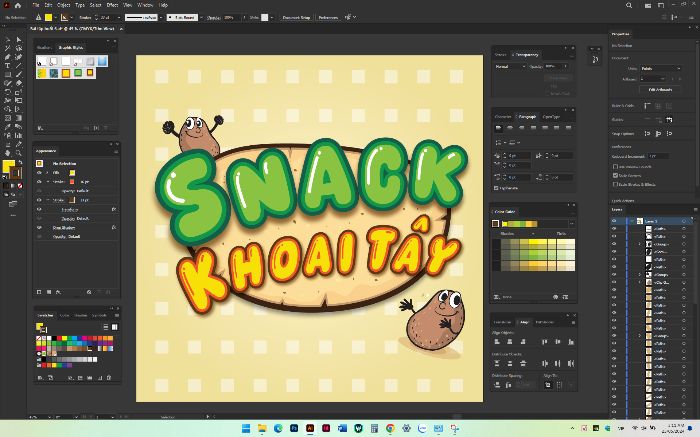Select the Pen tool
The height and width of the screenshot is (437, 700).
pos(8,57)
